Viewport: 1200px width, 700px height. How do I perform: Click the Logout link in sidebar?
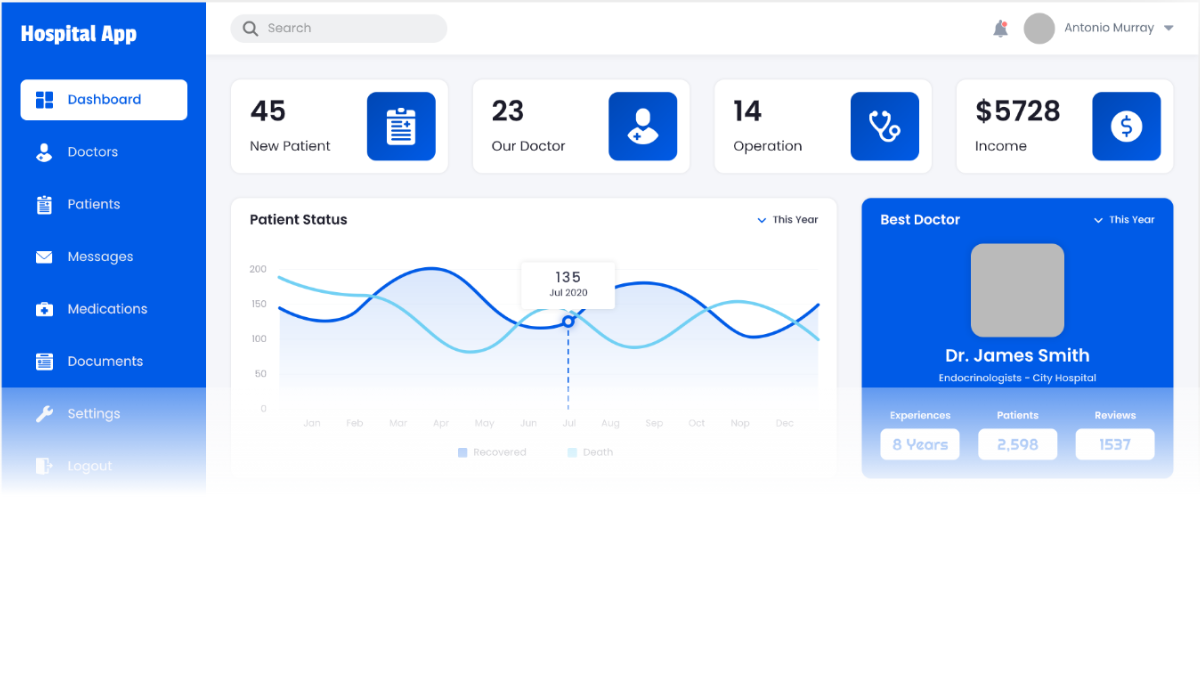(x=88, y=466)
